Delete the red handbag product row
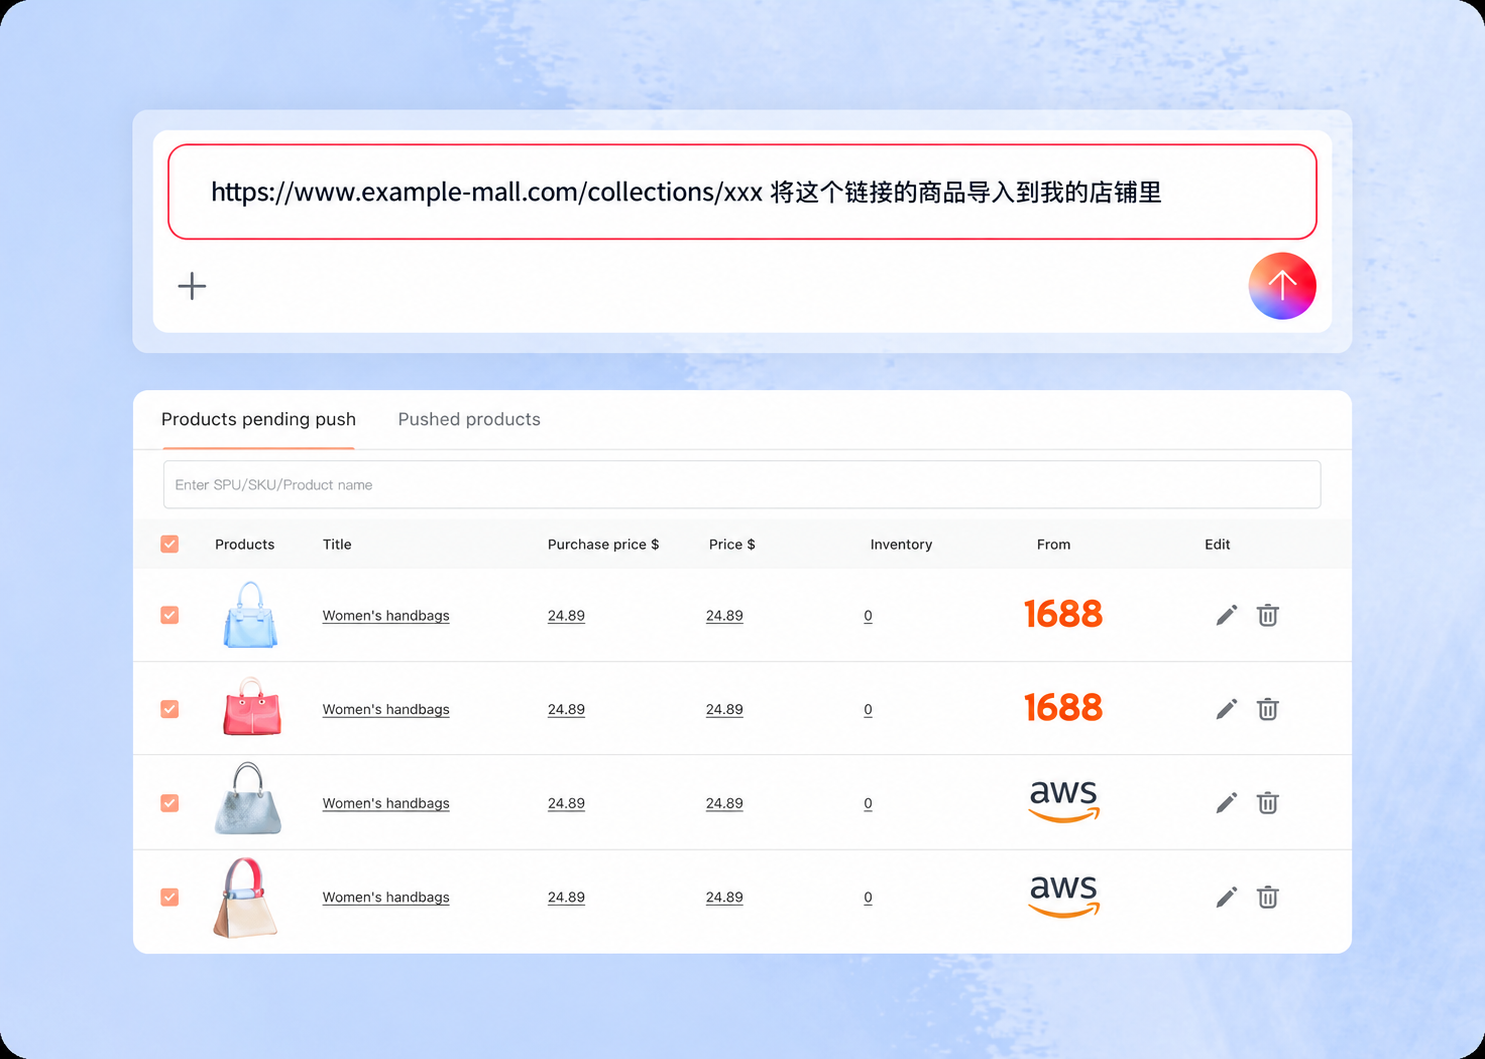The height and width of the screenshot is (1059, 1485). (1268, 709)
